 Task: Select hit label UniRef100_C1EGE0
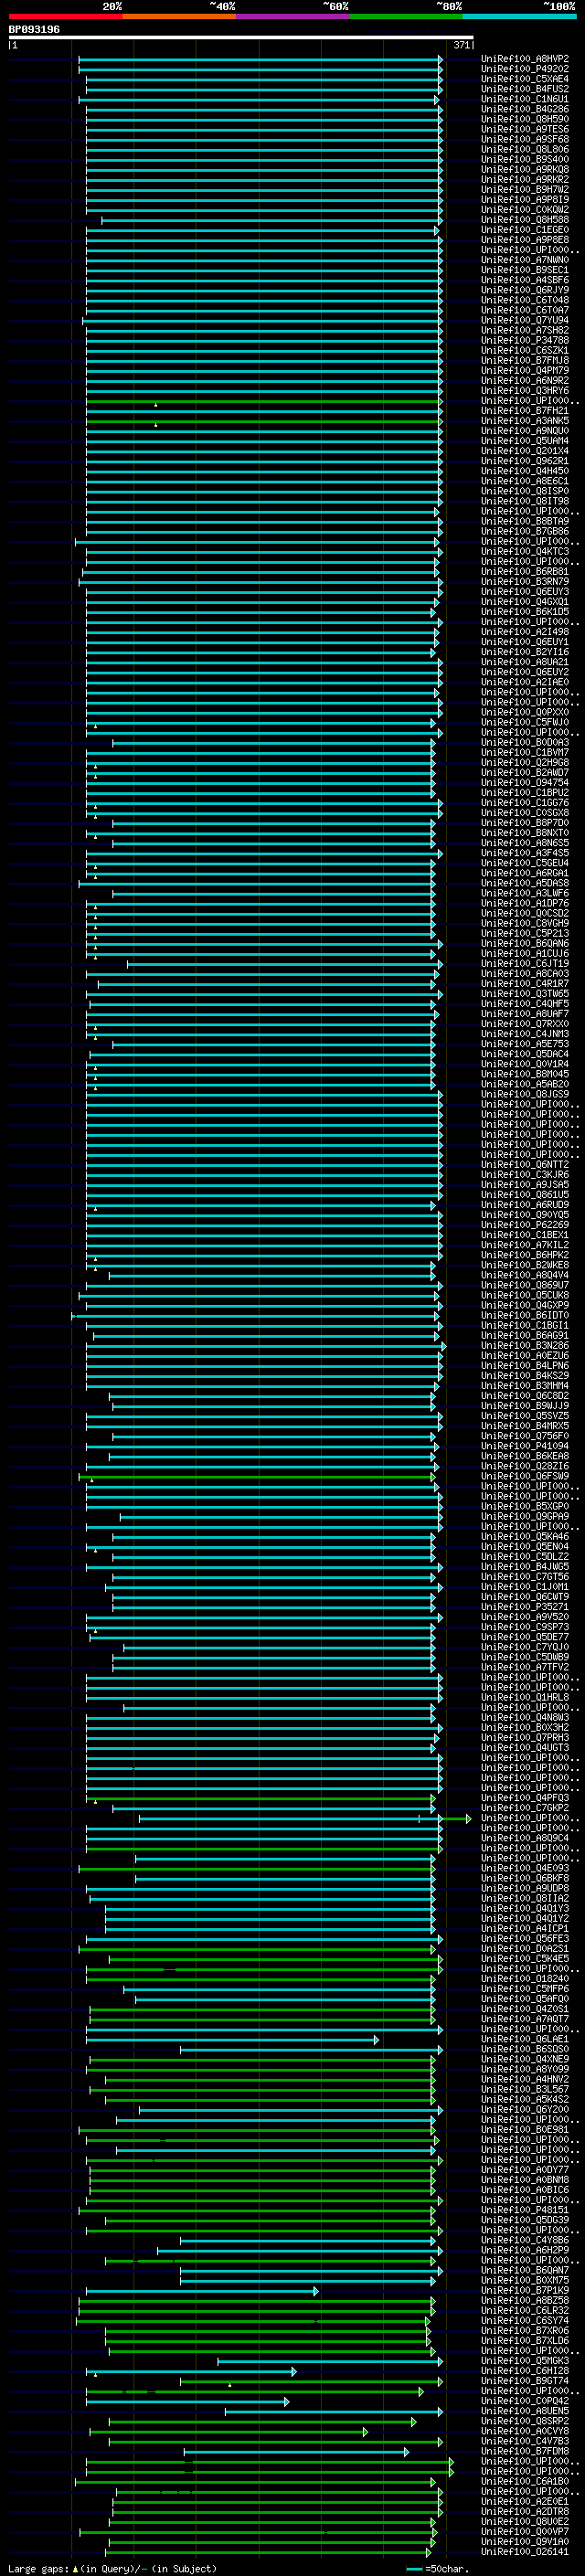point(525,230)
